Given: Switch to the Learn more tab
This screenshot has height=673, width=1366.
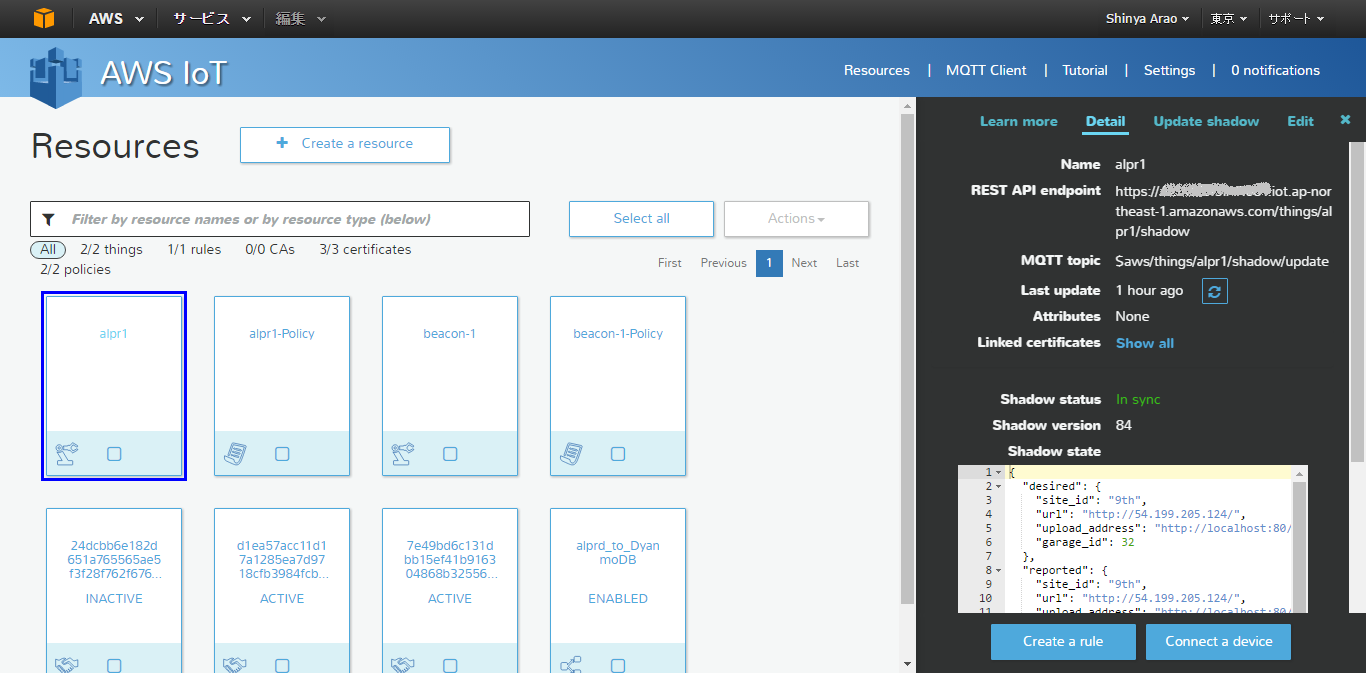Looking at the screenshot, I should [1018, 121].
